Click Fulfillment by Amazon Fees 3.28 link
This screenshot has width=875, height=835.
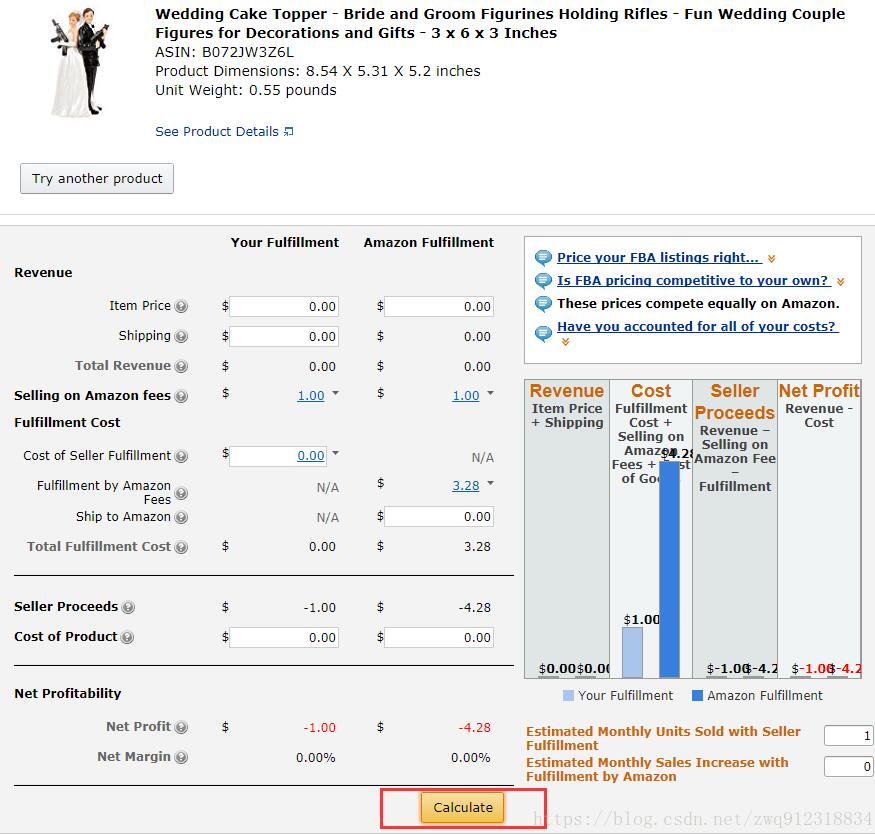pyautogui.click(x=466, y=486)
